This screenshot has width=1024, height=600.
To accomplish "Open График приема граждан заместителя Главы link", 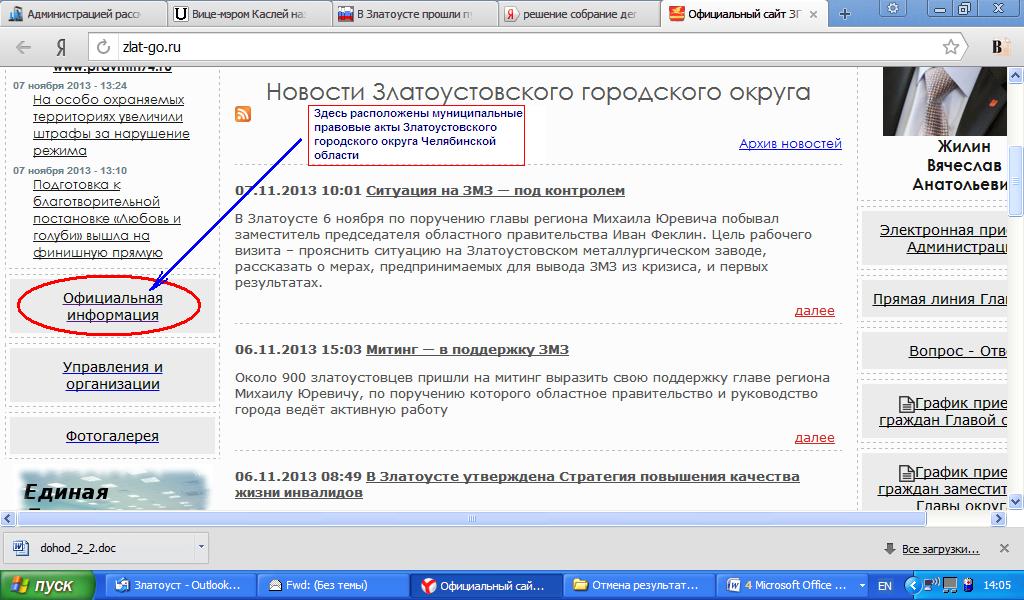I will pos(942,489).
